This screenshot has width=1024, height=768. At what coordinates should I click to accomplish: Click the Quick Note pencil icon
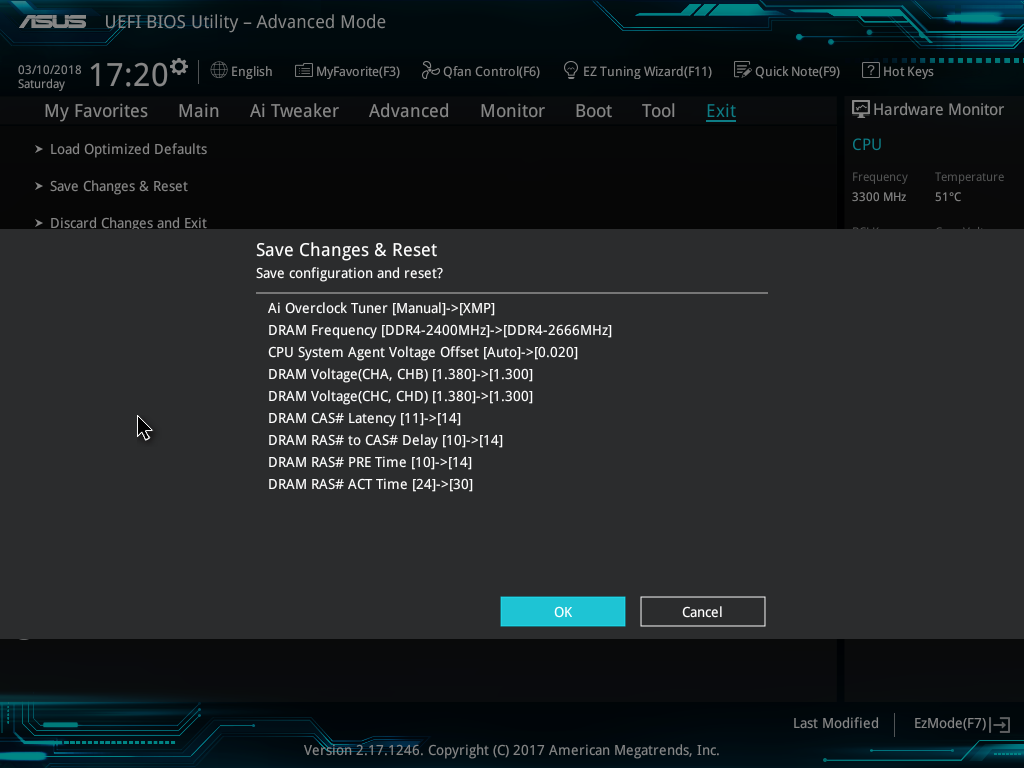(743, 71)
